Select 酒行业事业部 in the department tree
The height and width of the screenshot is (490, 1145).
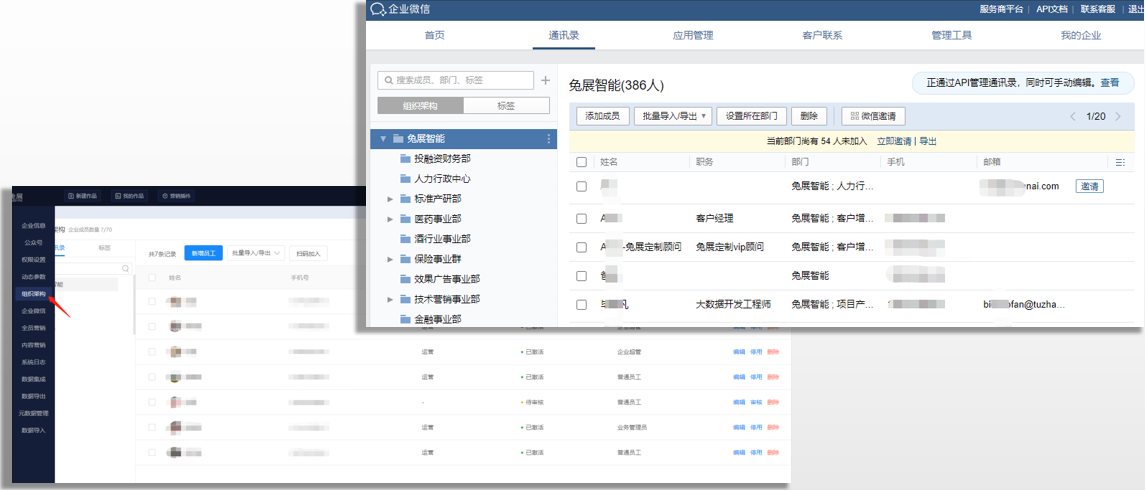443,239
